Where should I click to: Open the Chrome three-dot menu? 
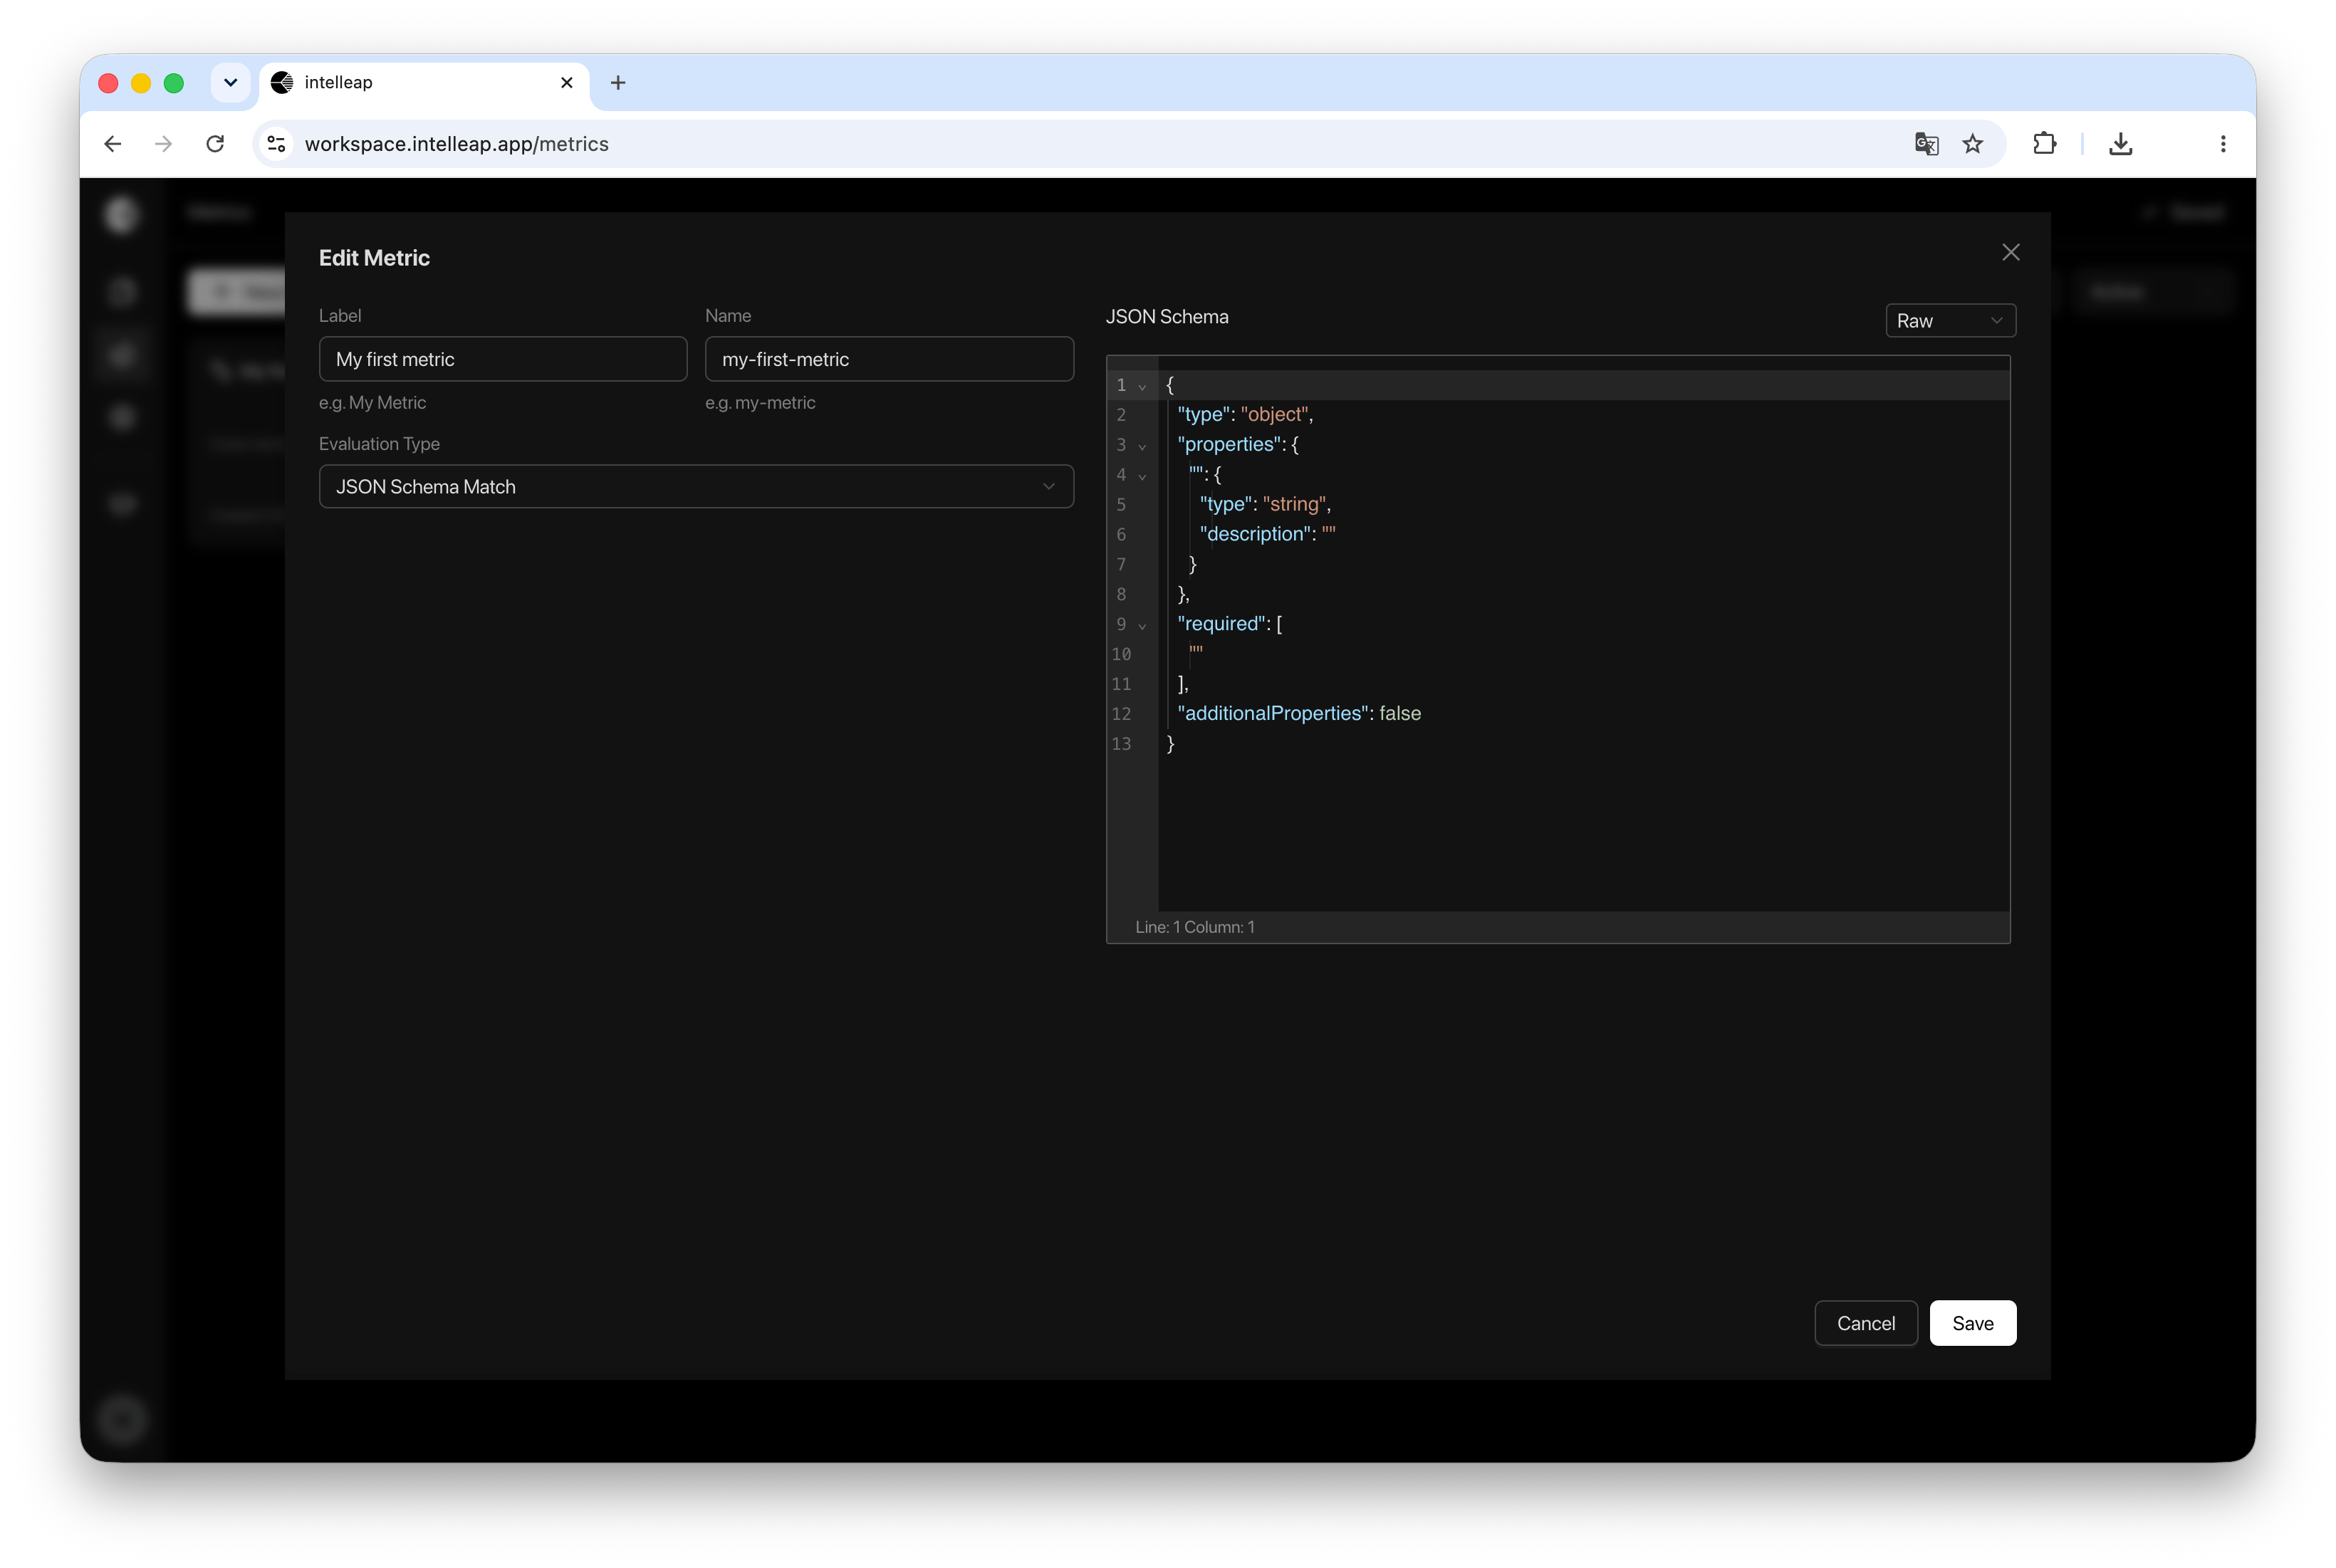[x=2222, y=144]
